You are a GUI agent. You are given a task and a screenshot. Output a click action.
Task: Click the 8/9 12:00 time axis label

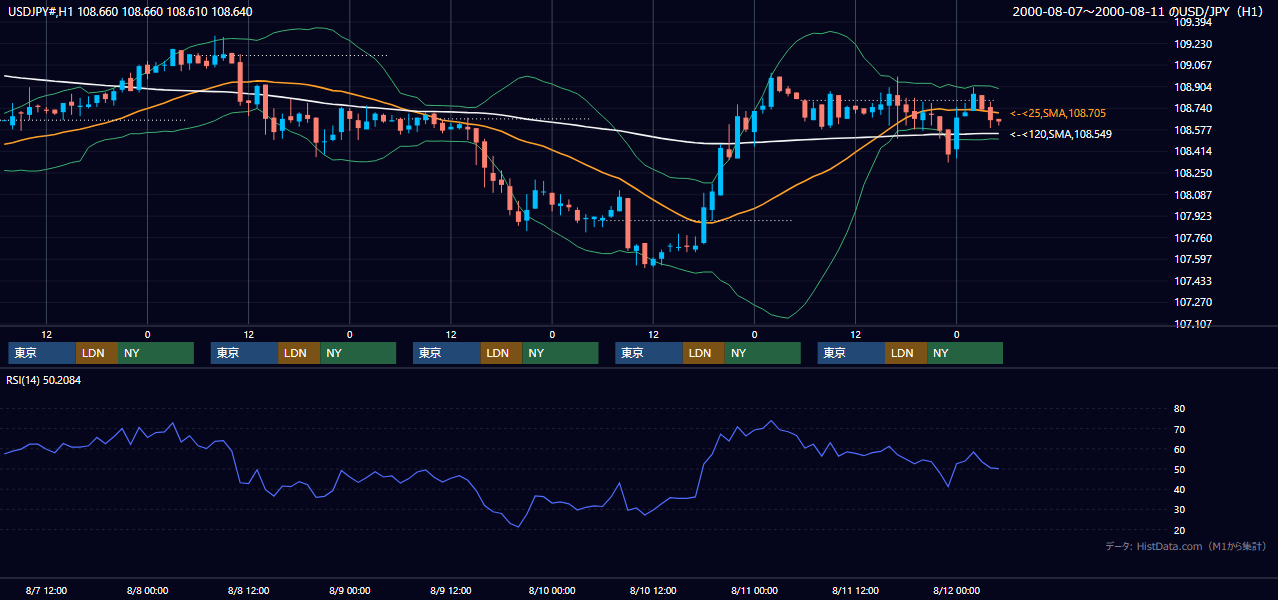pyautogui.click(x=451, y=590)
